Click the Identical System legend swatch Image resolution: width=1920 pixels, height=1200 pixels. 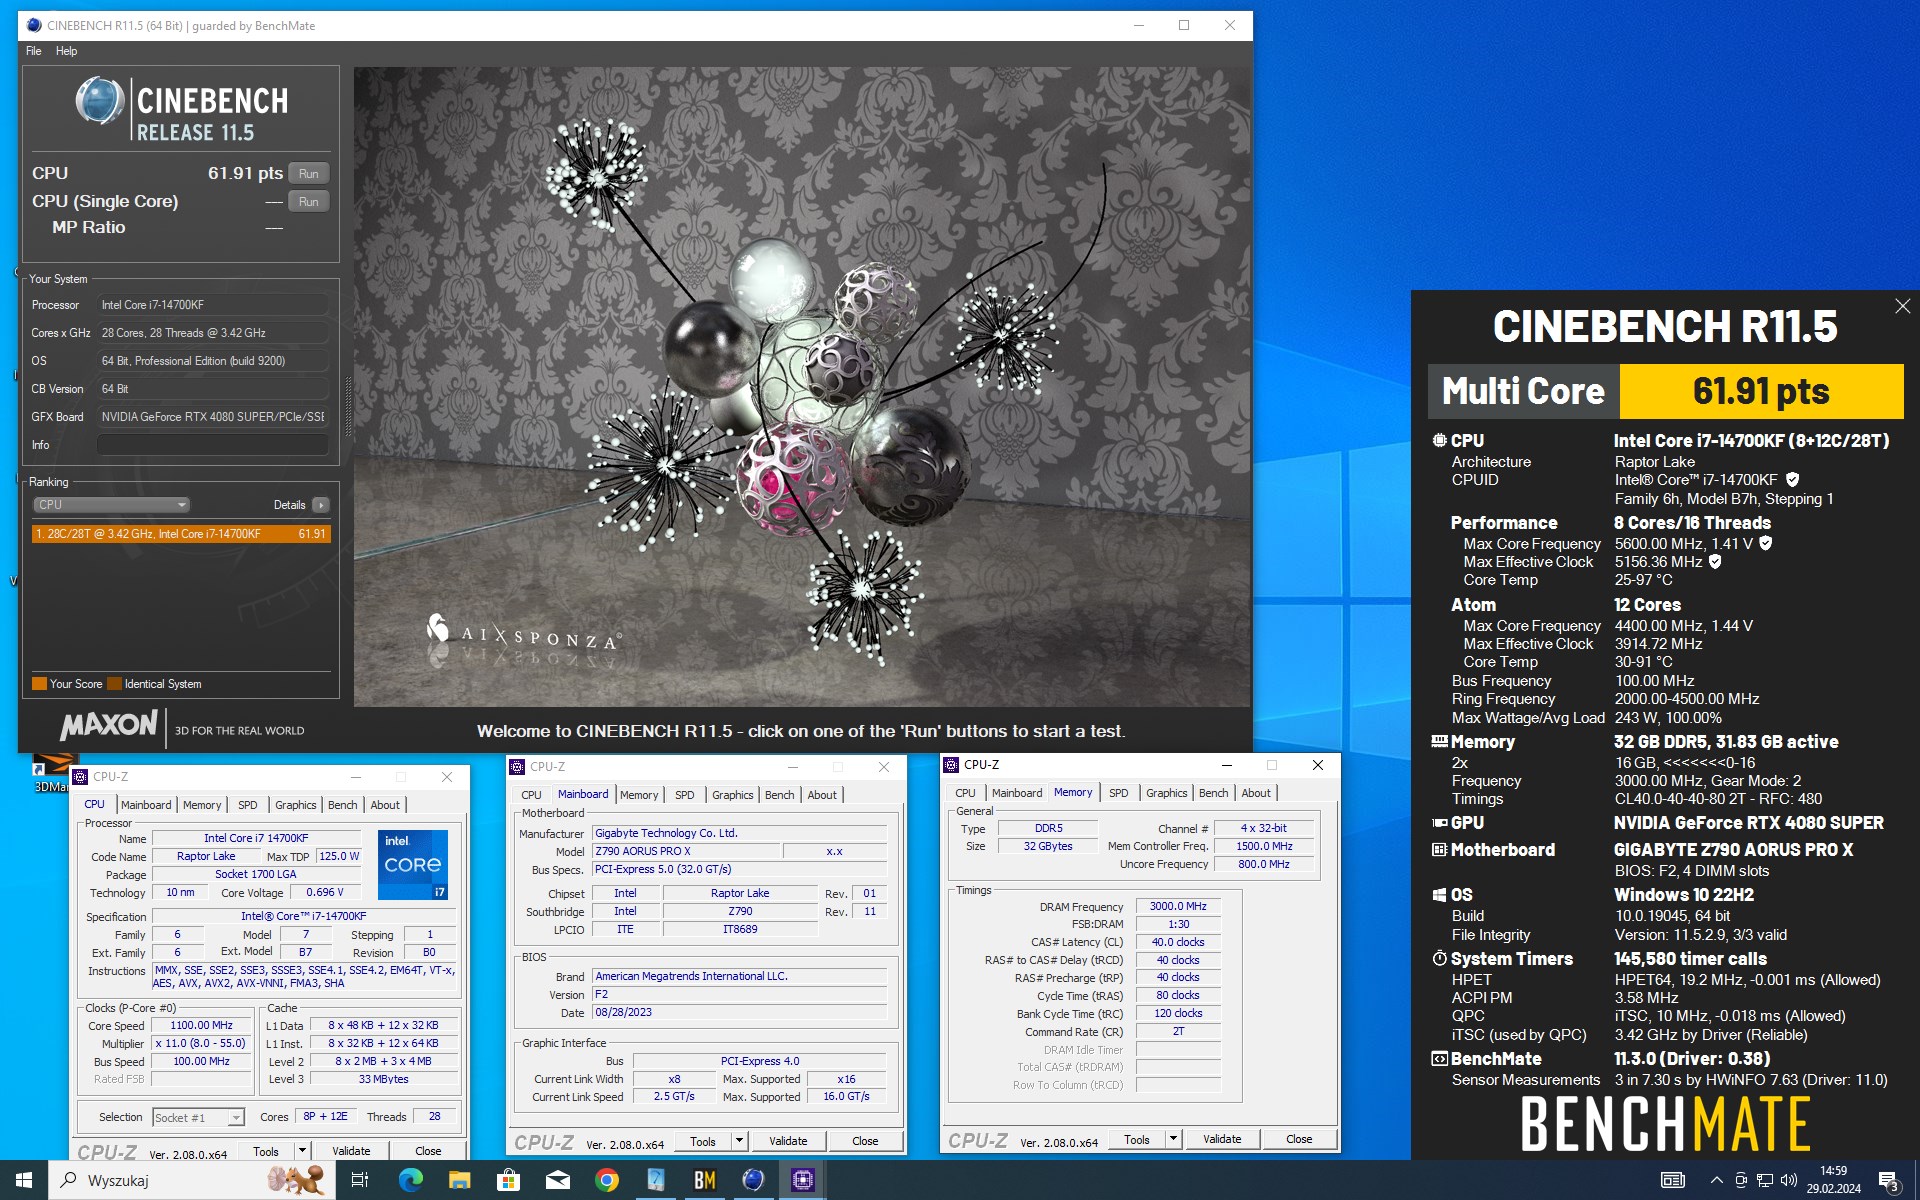point(114,684)
